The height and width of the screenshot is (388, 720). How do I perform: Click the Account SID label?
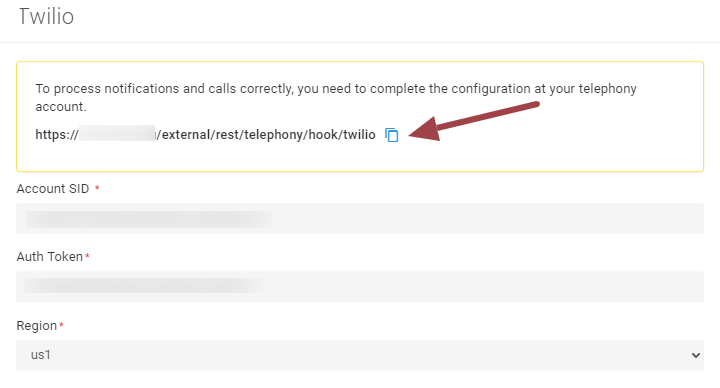[x=53, y=189]
